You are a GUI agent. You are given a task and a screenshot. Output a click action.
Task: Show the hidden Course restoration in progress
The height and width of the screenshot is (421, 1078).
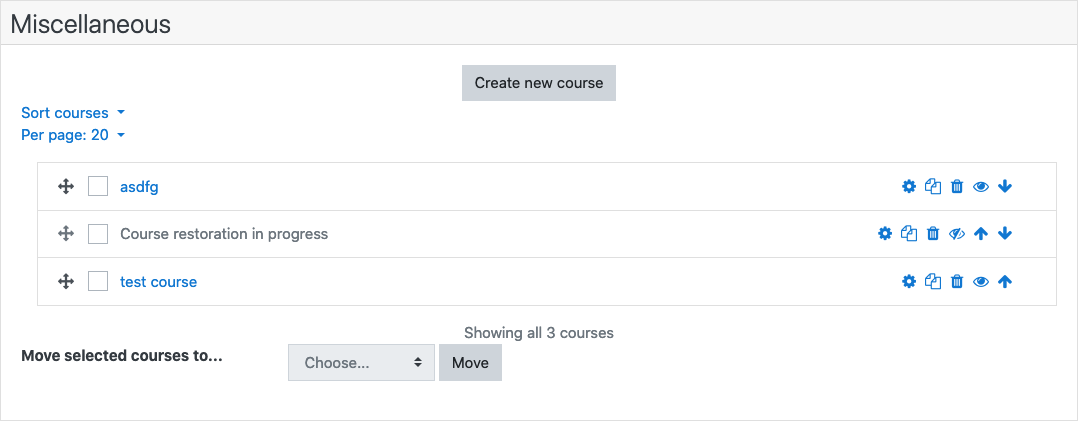[957, 234]
